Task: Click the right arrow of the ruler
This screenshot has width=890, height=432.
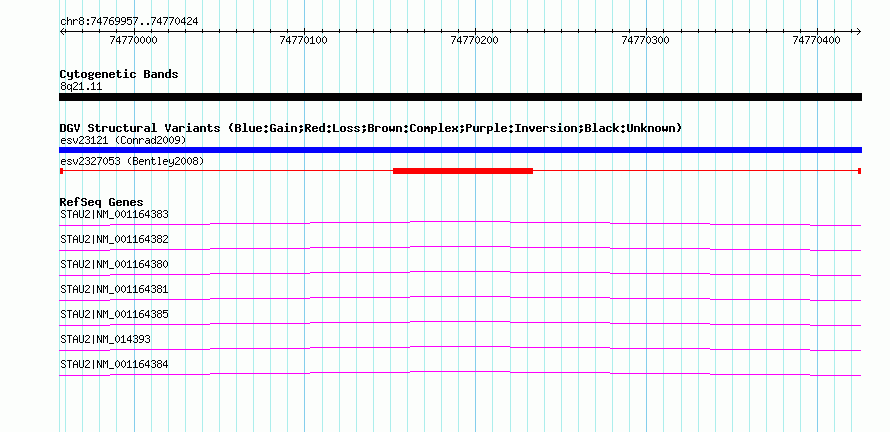Action: 859,31
